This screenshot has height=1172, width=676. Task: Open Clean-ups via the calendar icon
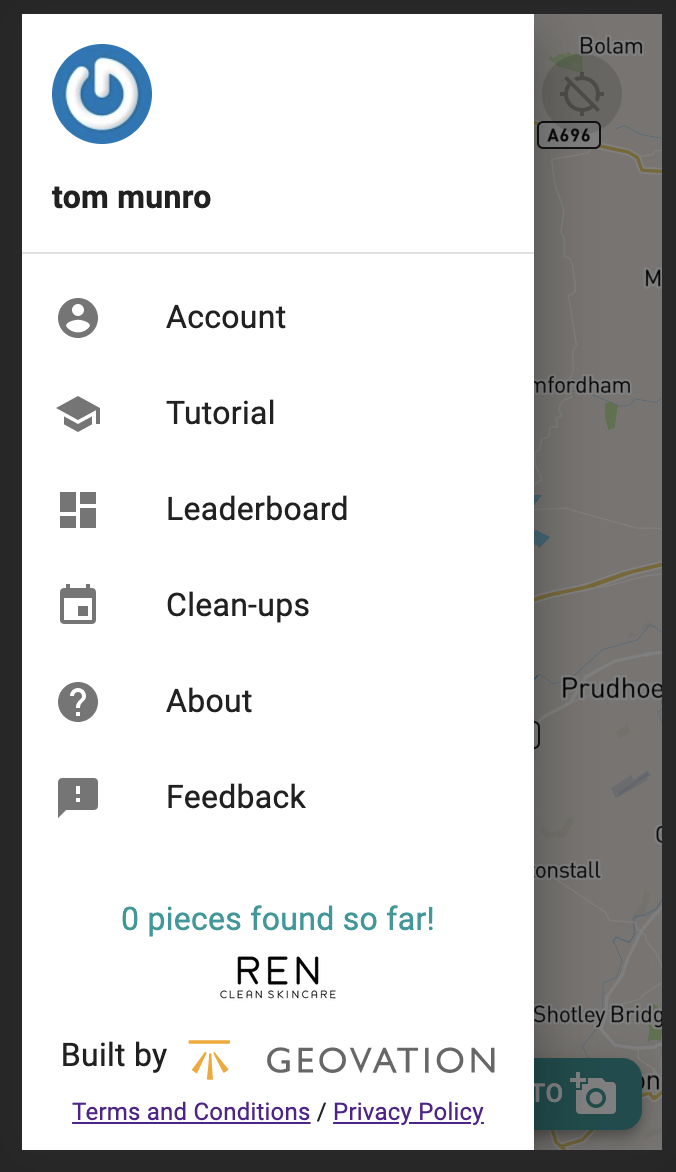click(x=78, y=604)
